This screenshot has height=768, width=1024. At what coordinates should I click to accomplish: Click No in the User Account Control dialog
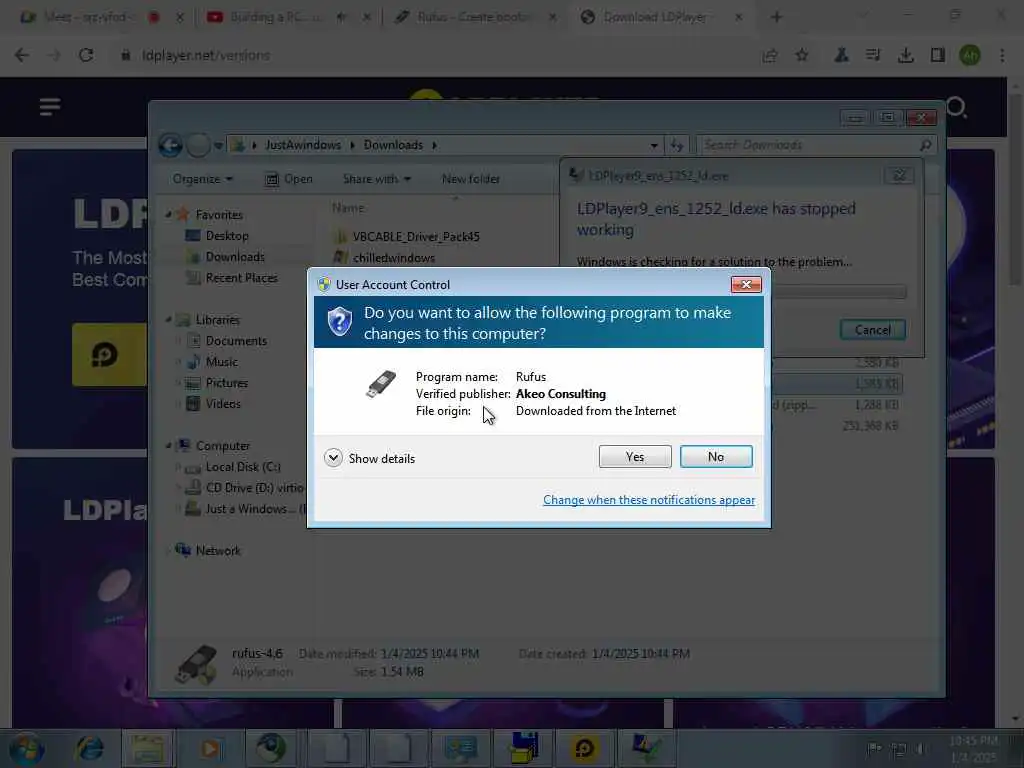(x=716, y=456)
